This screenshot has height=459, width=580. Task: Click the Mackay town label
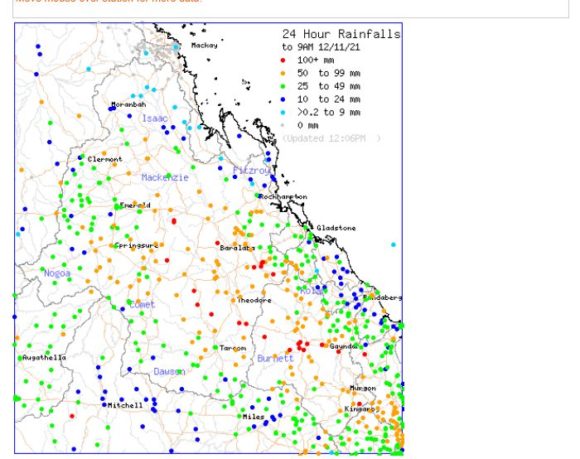coord(204,45)
